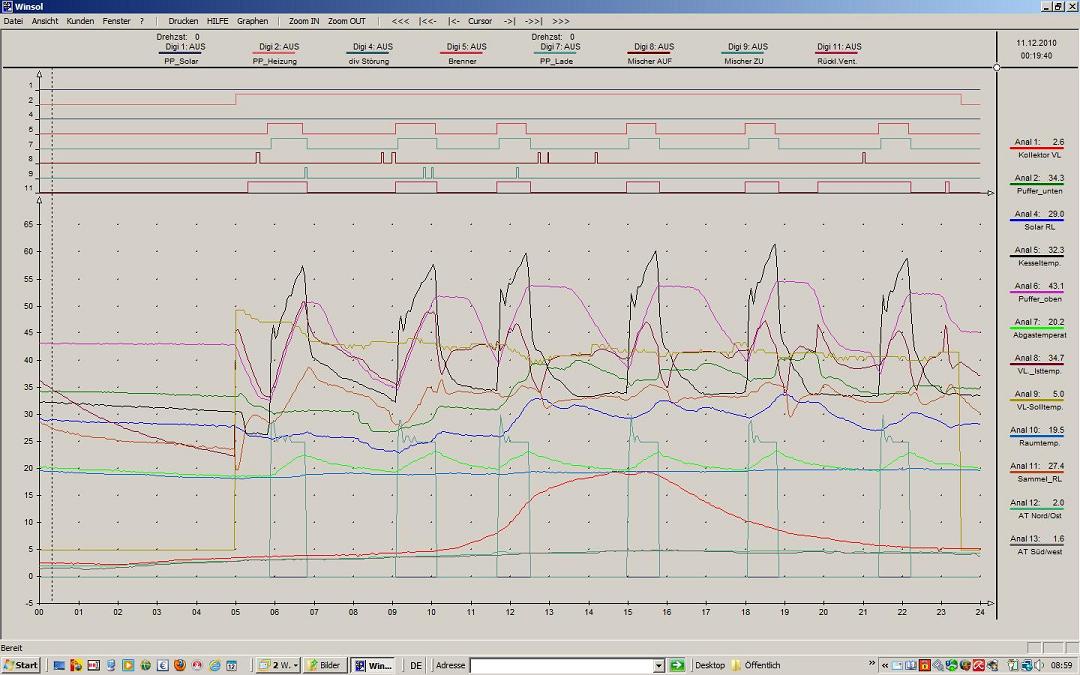
Task: Click the Anal 7 Abgastemperat legend
Action: coord(1038,328)
